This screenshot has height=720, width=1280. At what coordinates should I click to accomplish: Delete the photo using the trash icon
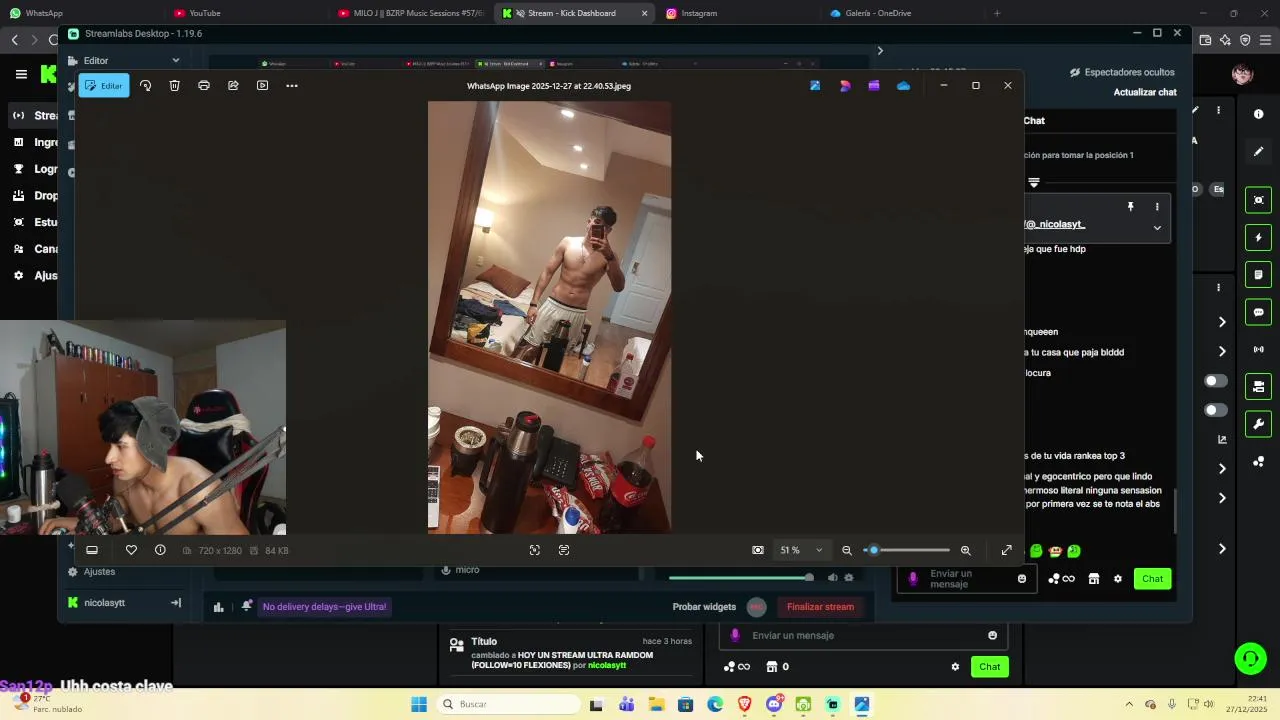click(x=174, y=85)
